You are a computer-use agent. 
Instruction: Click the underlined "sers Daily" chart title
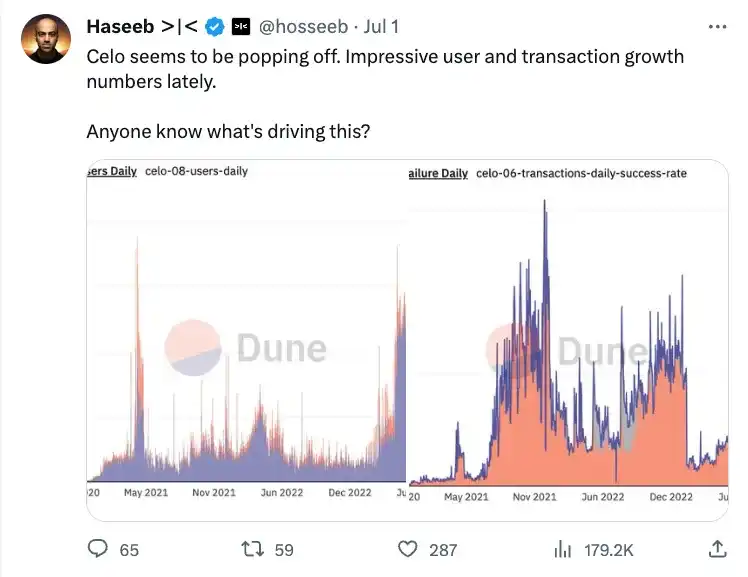[112, 171]
